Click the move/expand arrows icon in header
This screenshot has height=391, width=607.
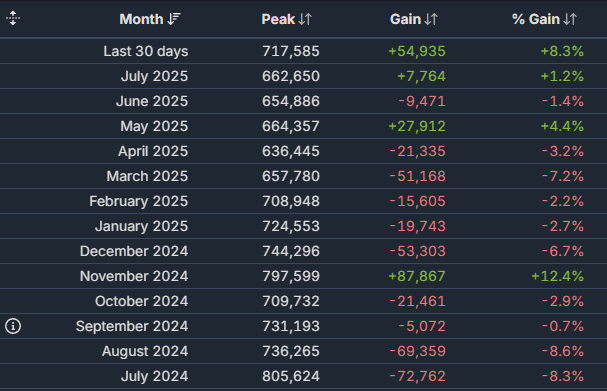coord(13,18)
